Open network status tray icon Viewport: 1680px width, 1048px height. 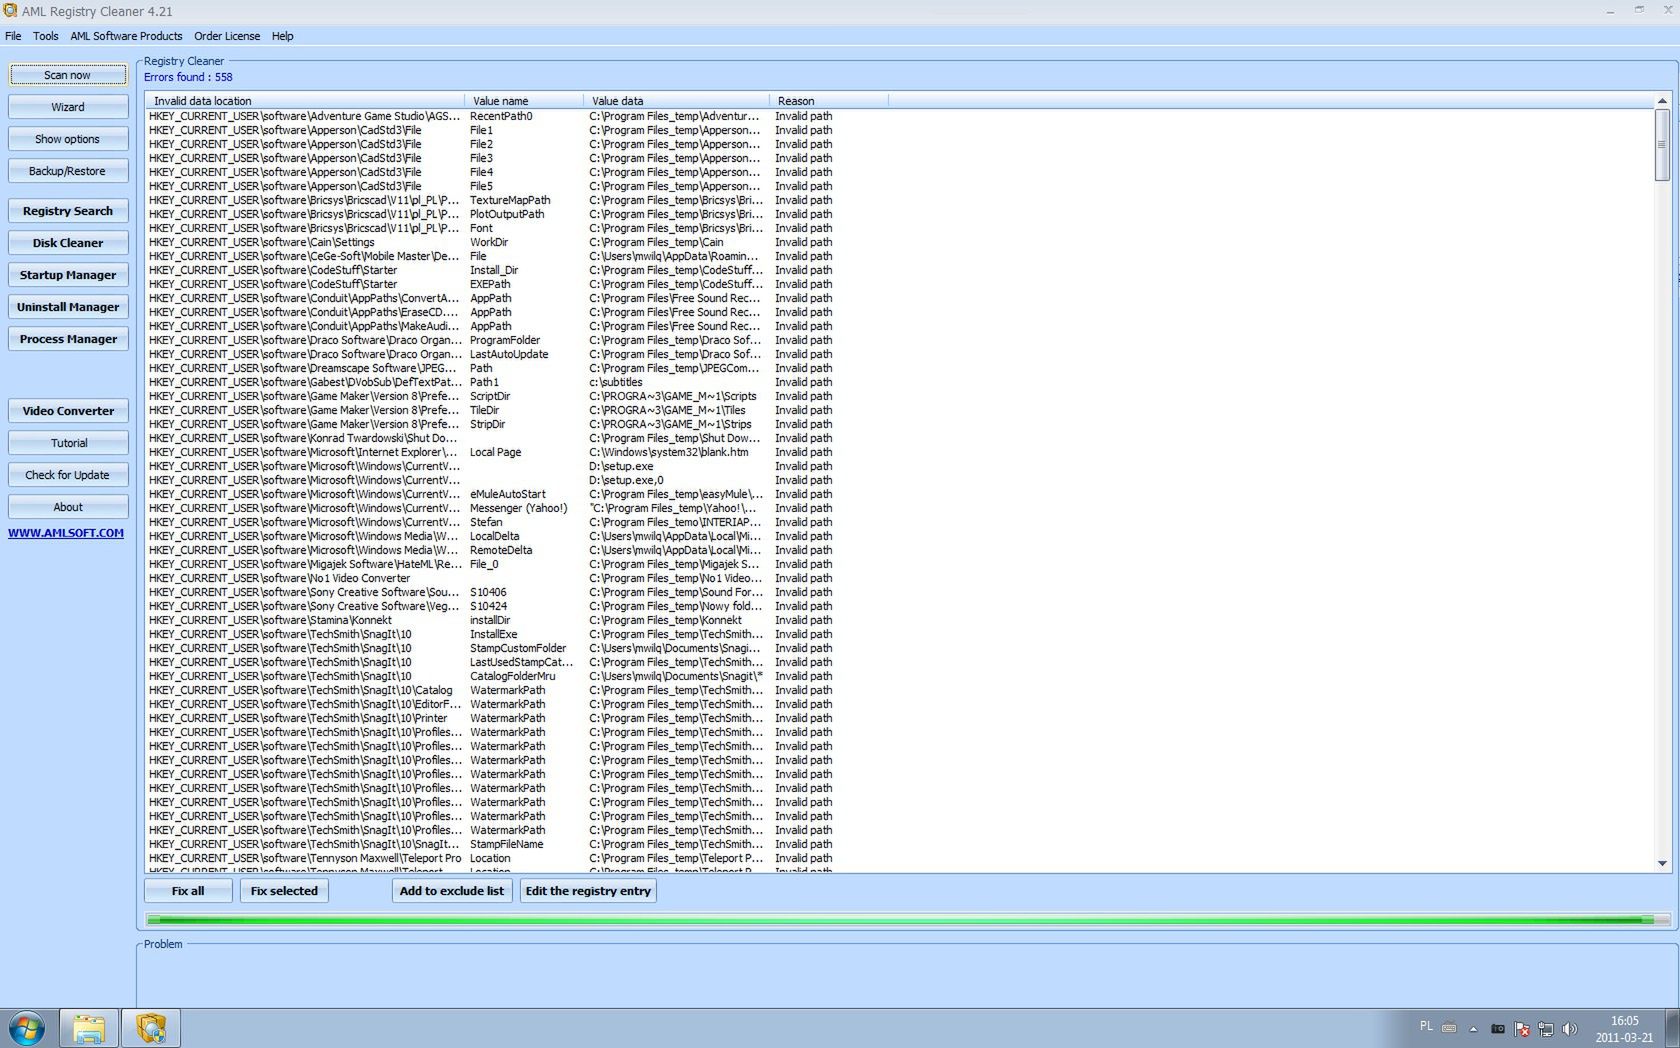(1546, 1029)
